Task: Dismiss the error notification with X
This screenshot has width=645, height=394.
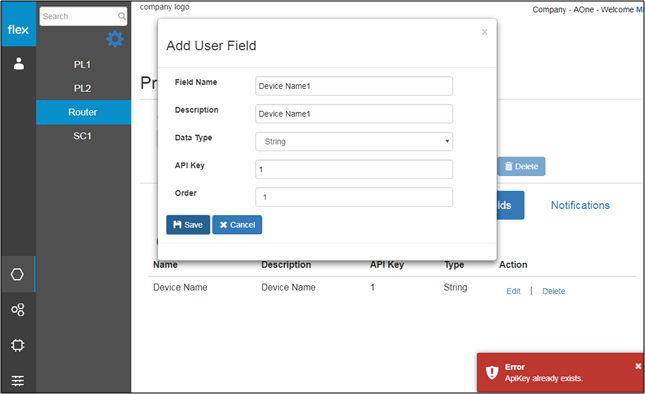Action: (x=638, y=366)
